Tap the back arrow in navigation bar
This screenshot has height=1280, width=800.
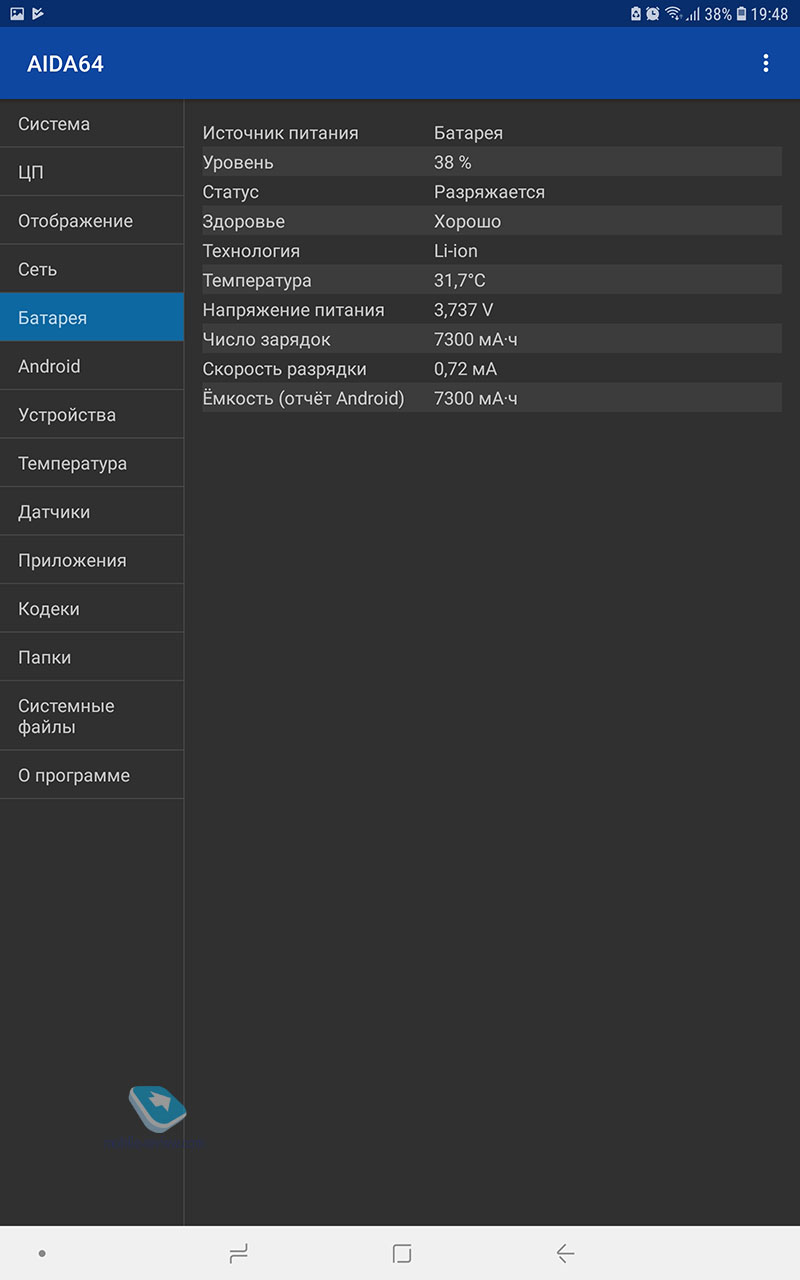point(565,1253)
